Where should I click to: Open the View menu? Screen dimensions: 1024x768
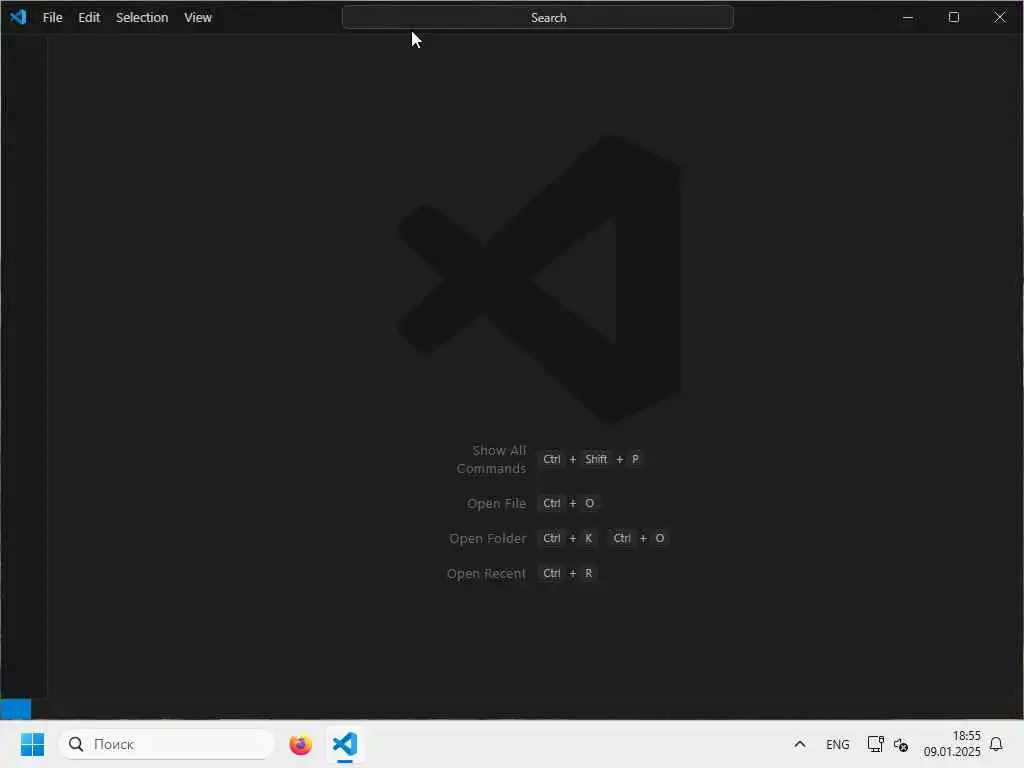click(198, 18)
